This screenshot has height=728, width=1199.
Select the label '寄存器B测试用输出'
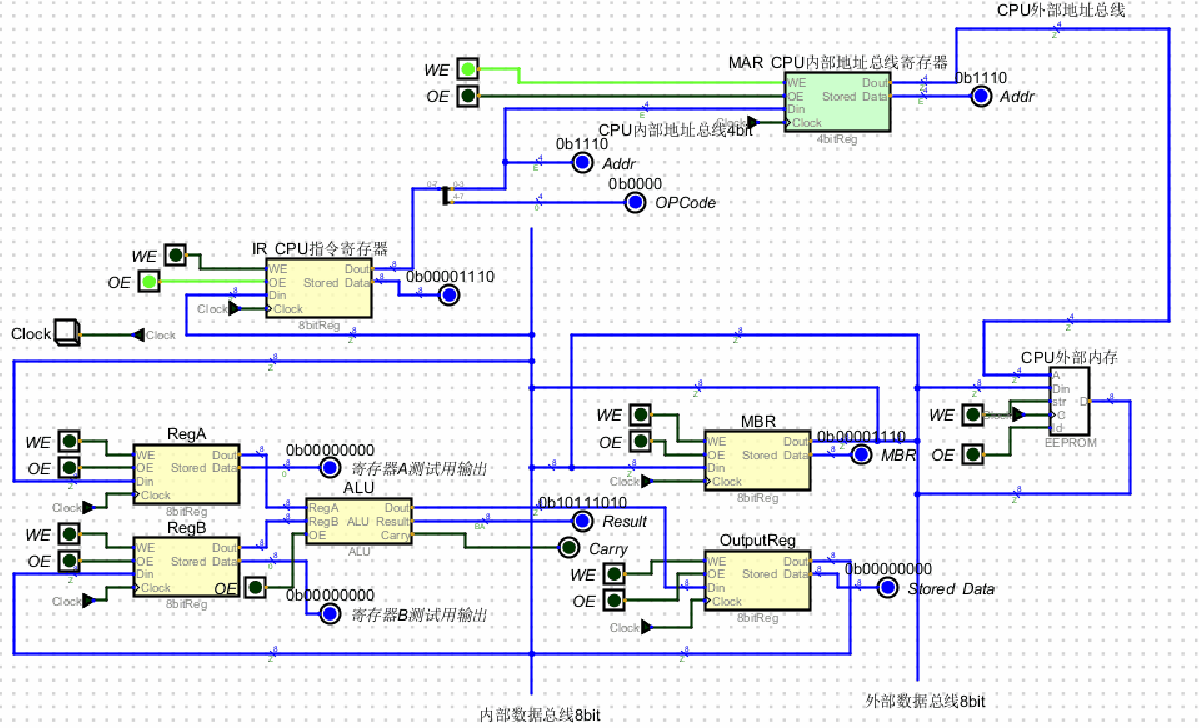tap(419, 615)
